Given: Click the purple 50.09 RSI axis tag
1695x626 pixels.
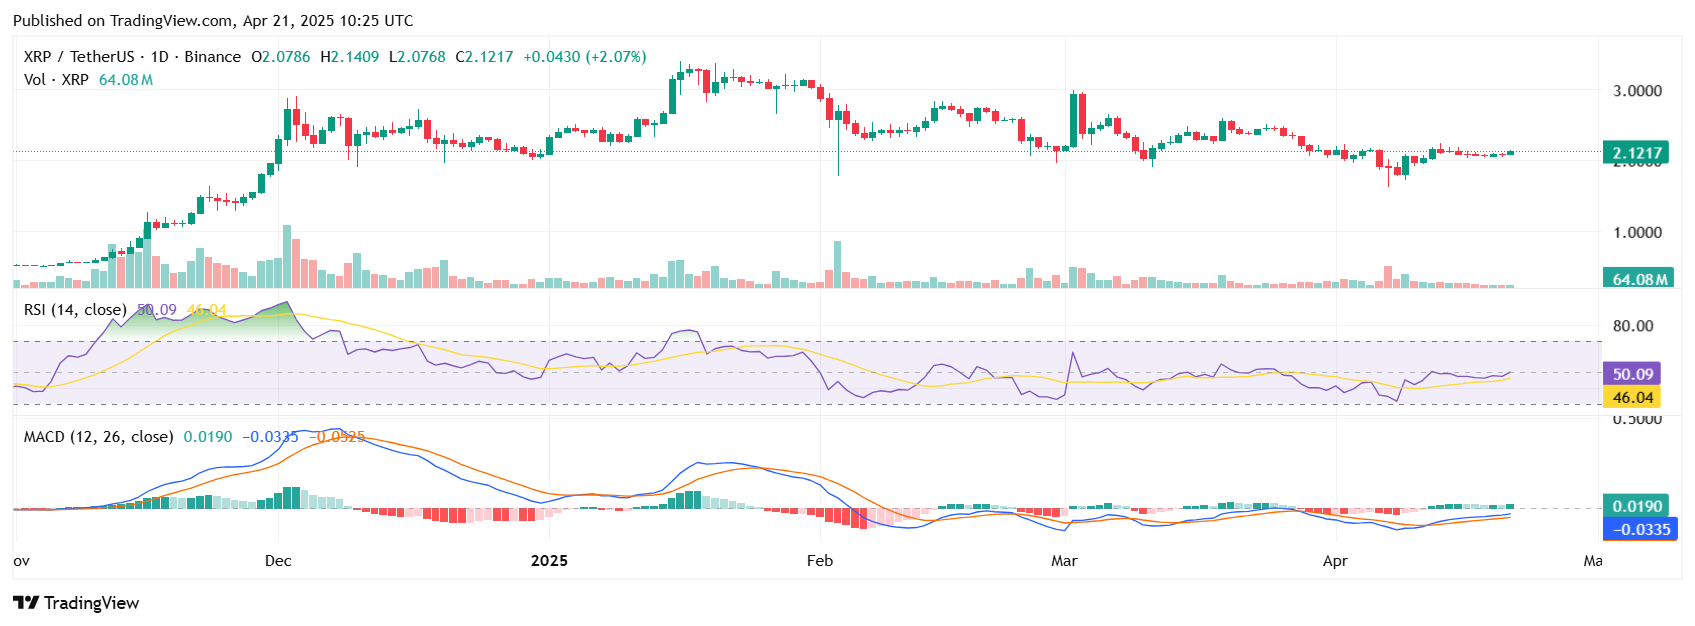Looking at the screenshot, I should (1632, 374).
